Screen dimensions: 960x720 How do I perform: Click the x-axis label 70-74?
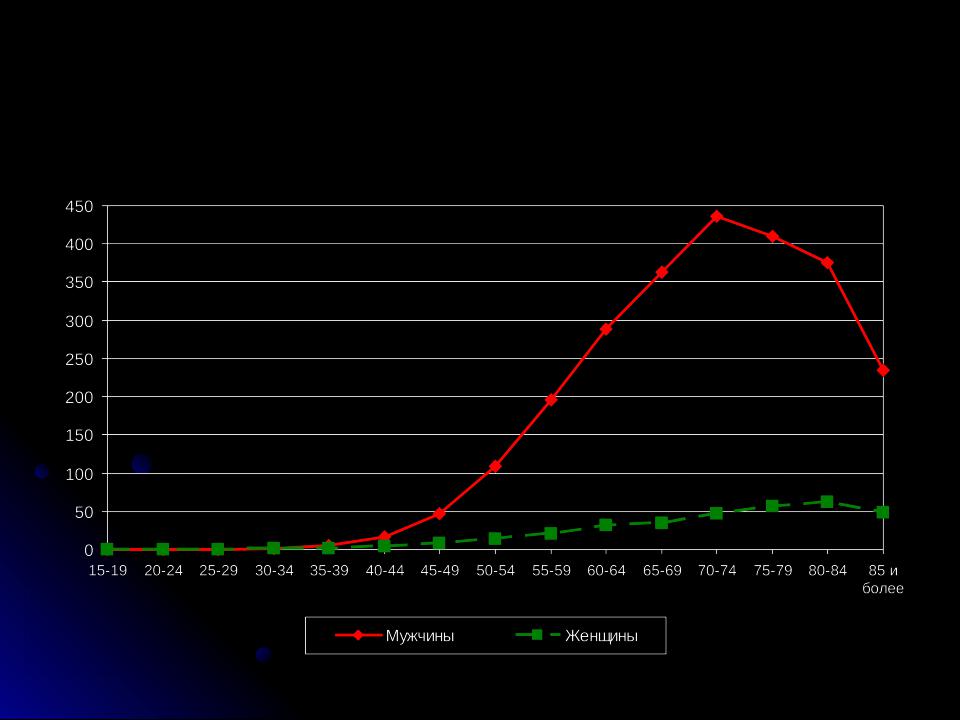point(718,571)
